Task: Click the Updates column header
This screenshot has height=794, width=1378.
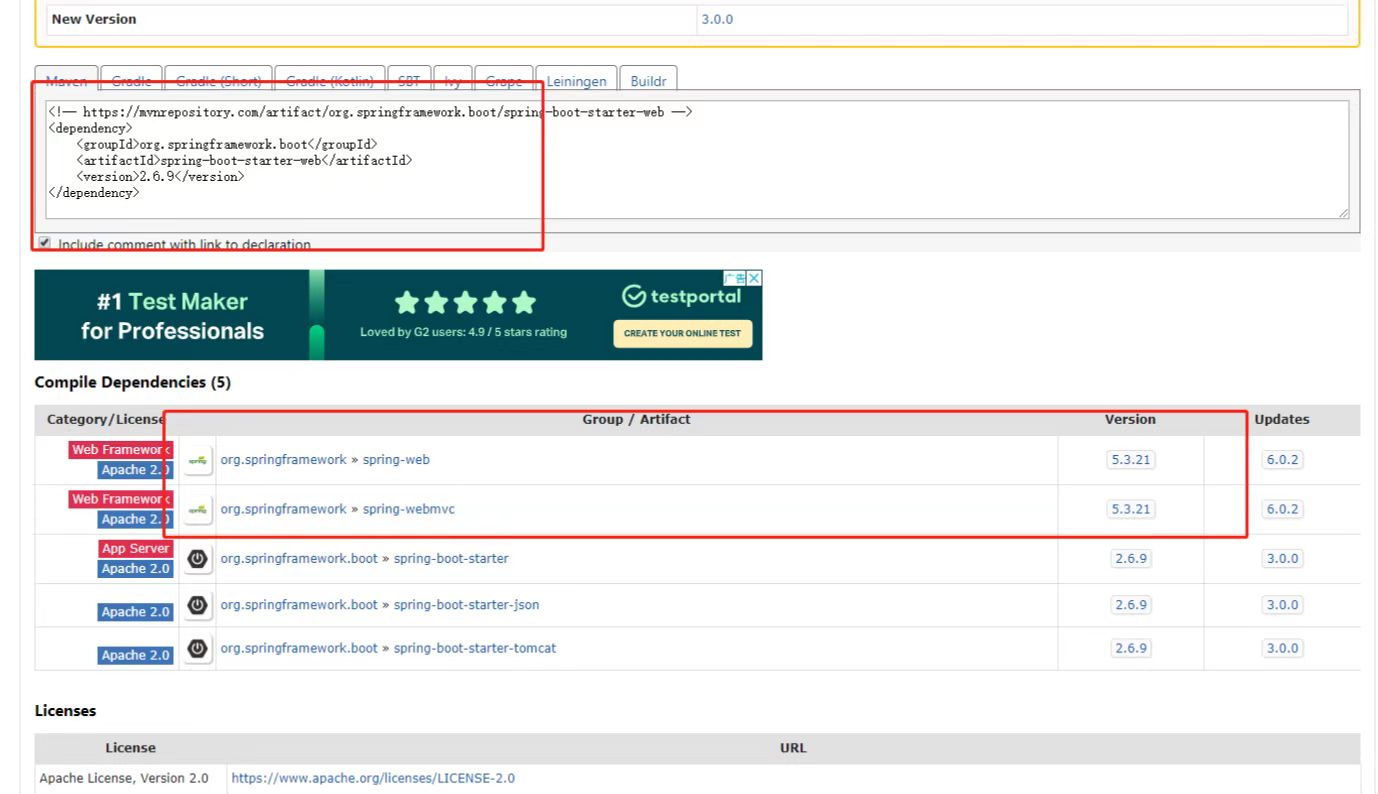Action: click(1282, 420)
